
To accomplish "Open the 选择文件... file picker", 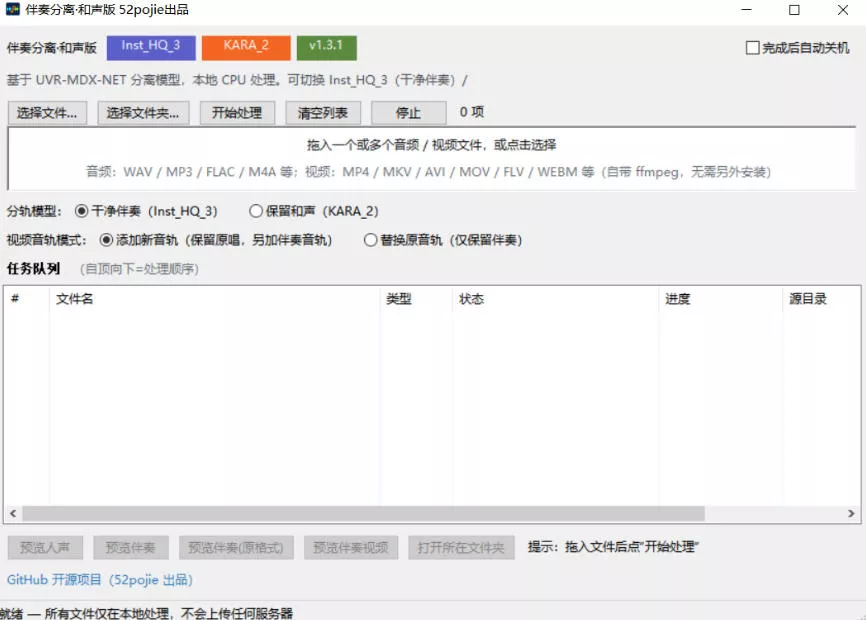I will [x=47, y=113].
